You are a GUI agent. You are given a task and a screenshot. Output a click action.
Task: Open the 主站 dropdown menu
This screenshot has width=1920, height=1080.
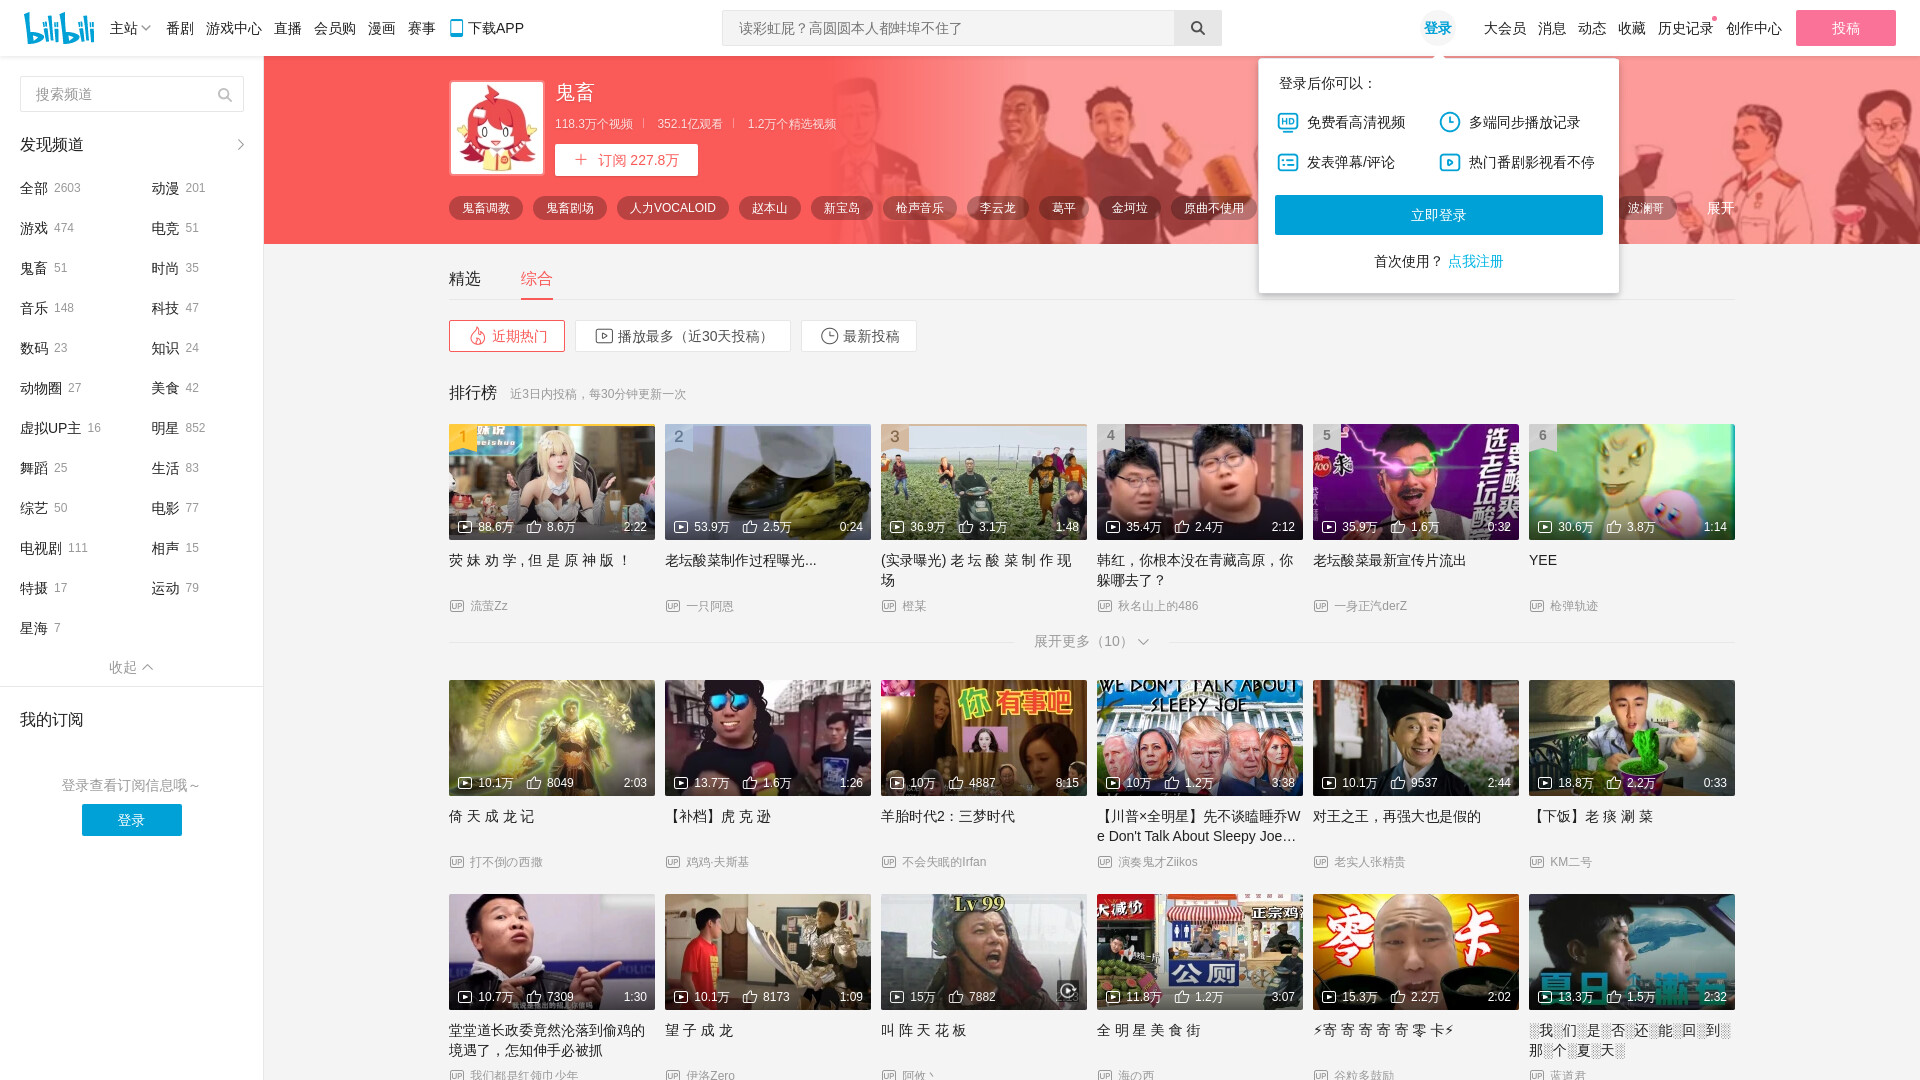pos(130,28)
